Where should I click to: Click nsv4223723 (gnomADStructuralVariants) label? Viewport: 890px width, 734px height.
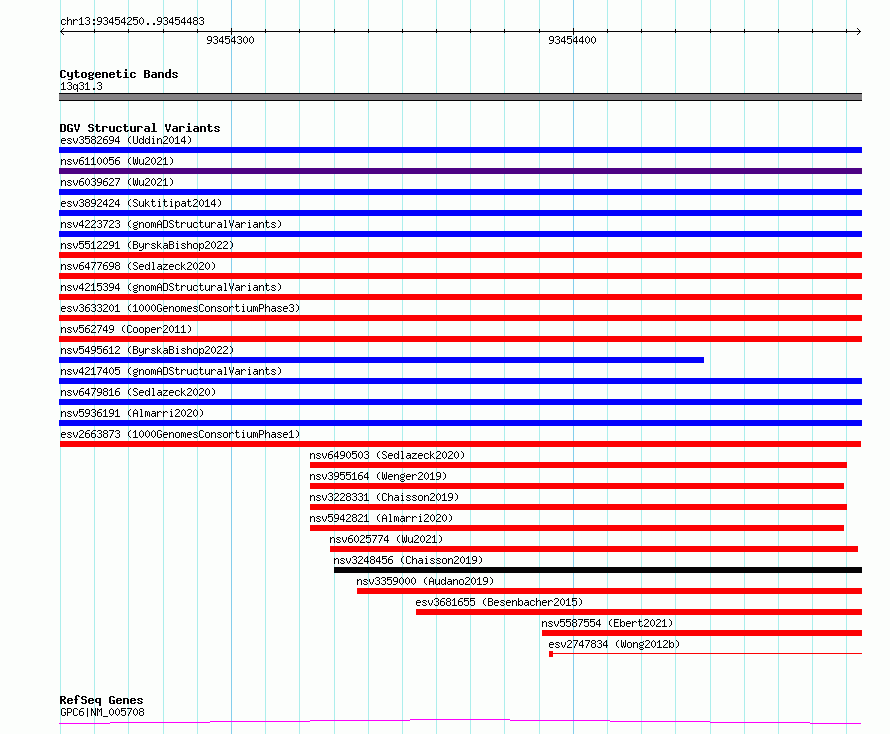(x=171, y=224)
